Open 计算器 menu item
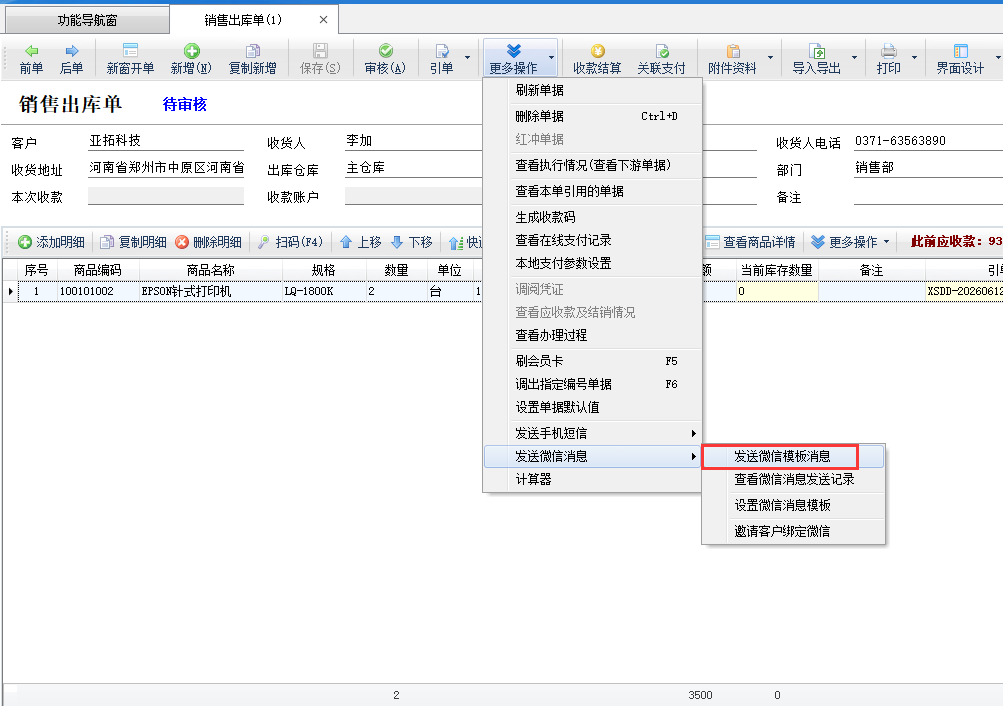The image size is (1003, 706). 592,480
